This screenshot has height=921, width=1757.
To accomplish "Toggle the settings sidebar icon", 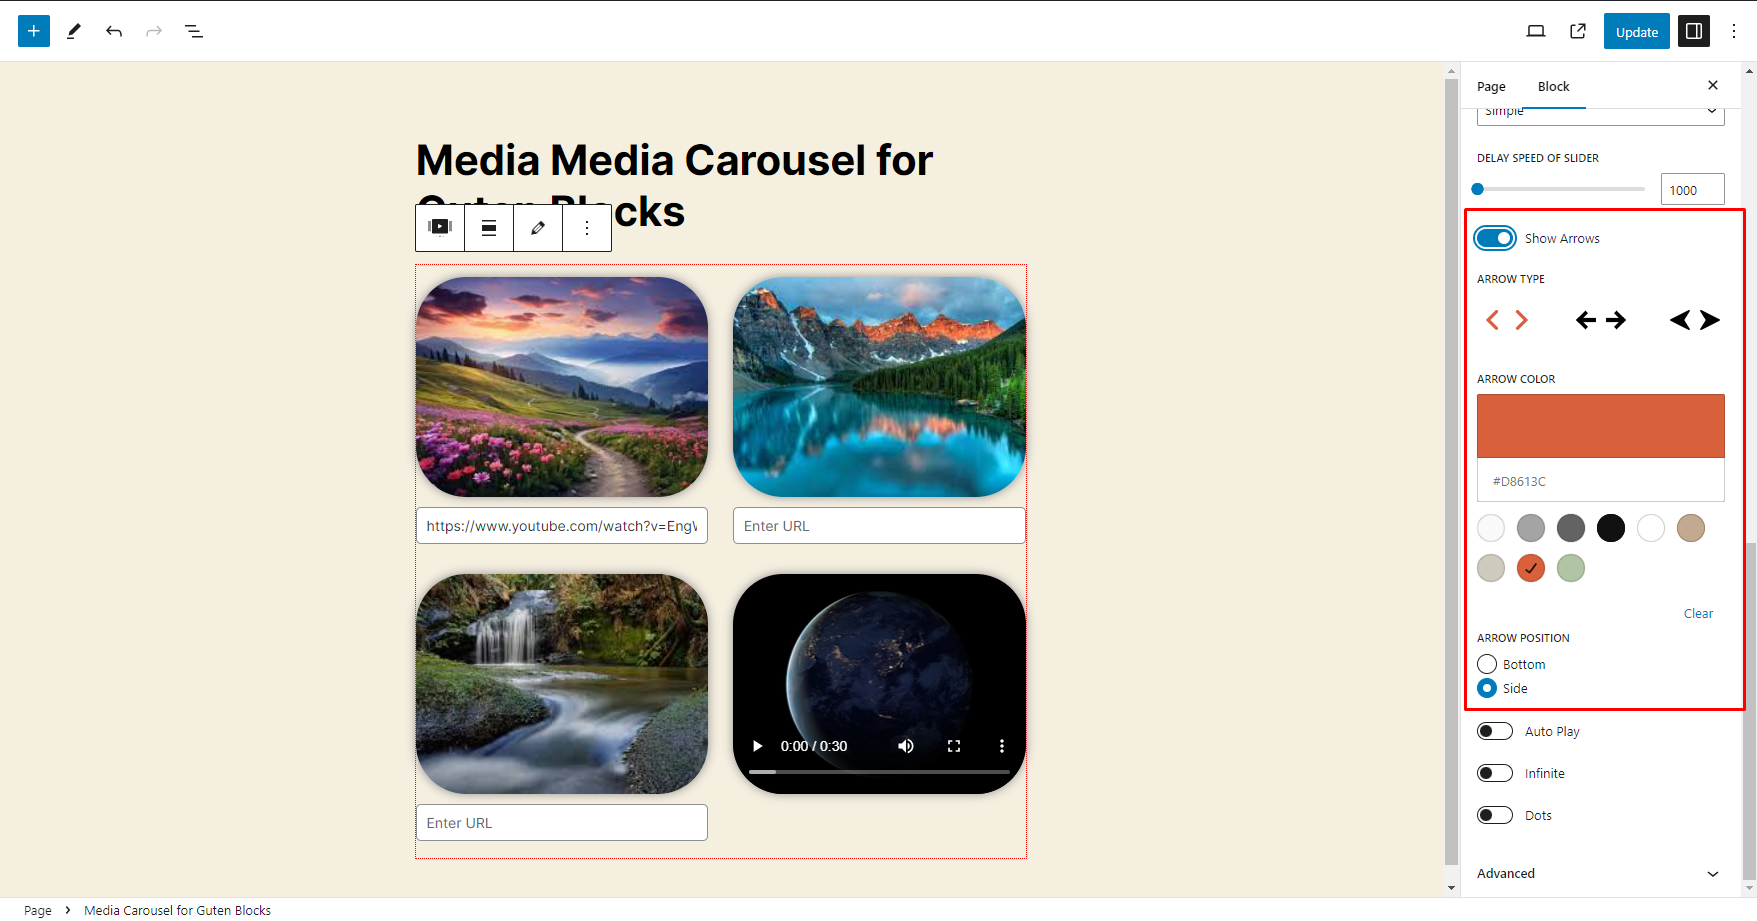I will (x=1694, y=31).
